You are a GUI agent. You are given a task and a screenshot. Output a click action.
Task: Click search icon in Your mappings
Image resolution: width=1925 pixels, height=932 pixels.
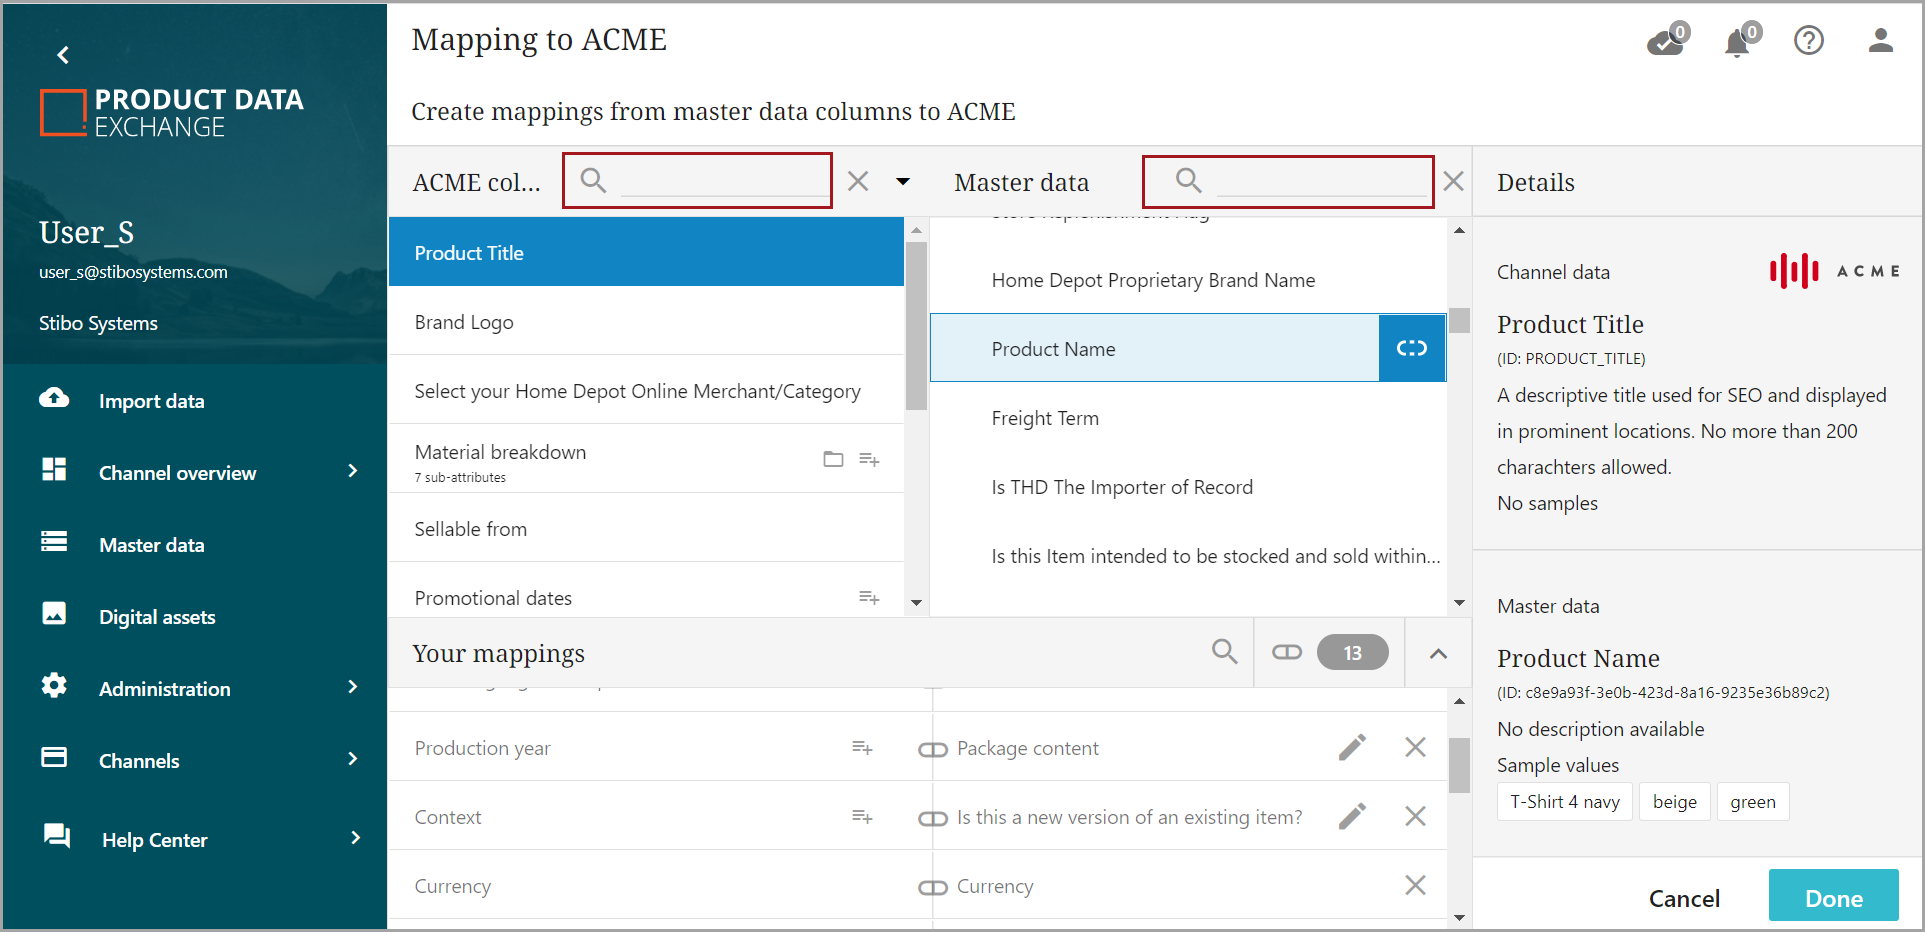[x=1224, y=652]
